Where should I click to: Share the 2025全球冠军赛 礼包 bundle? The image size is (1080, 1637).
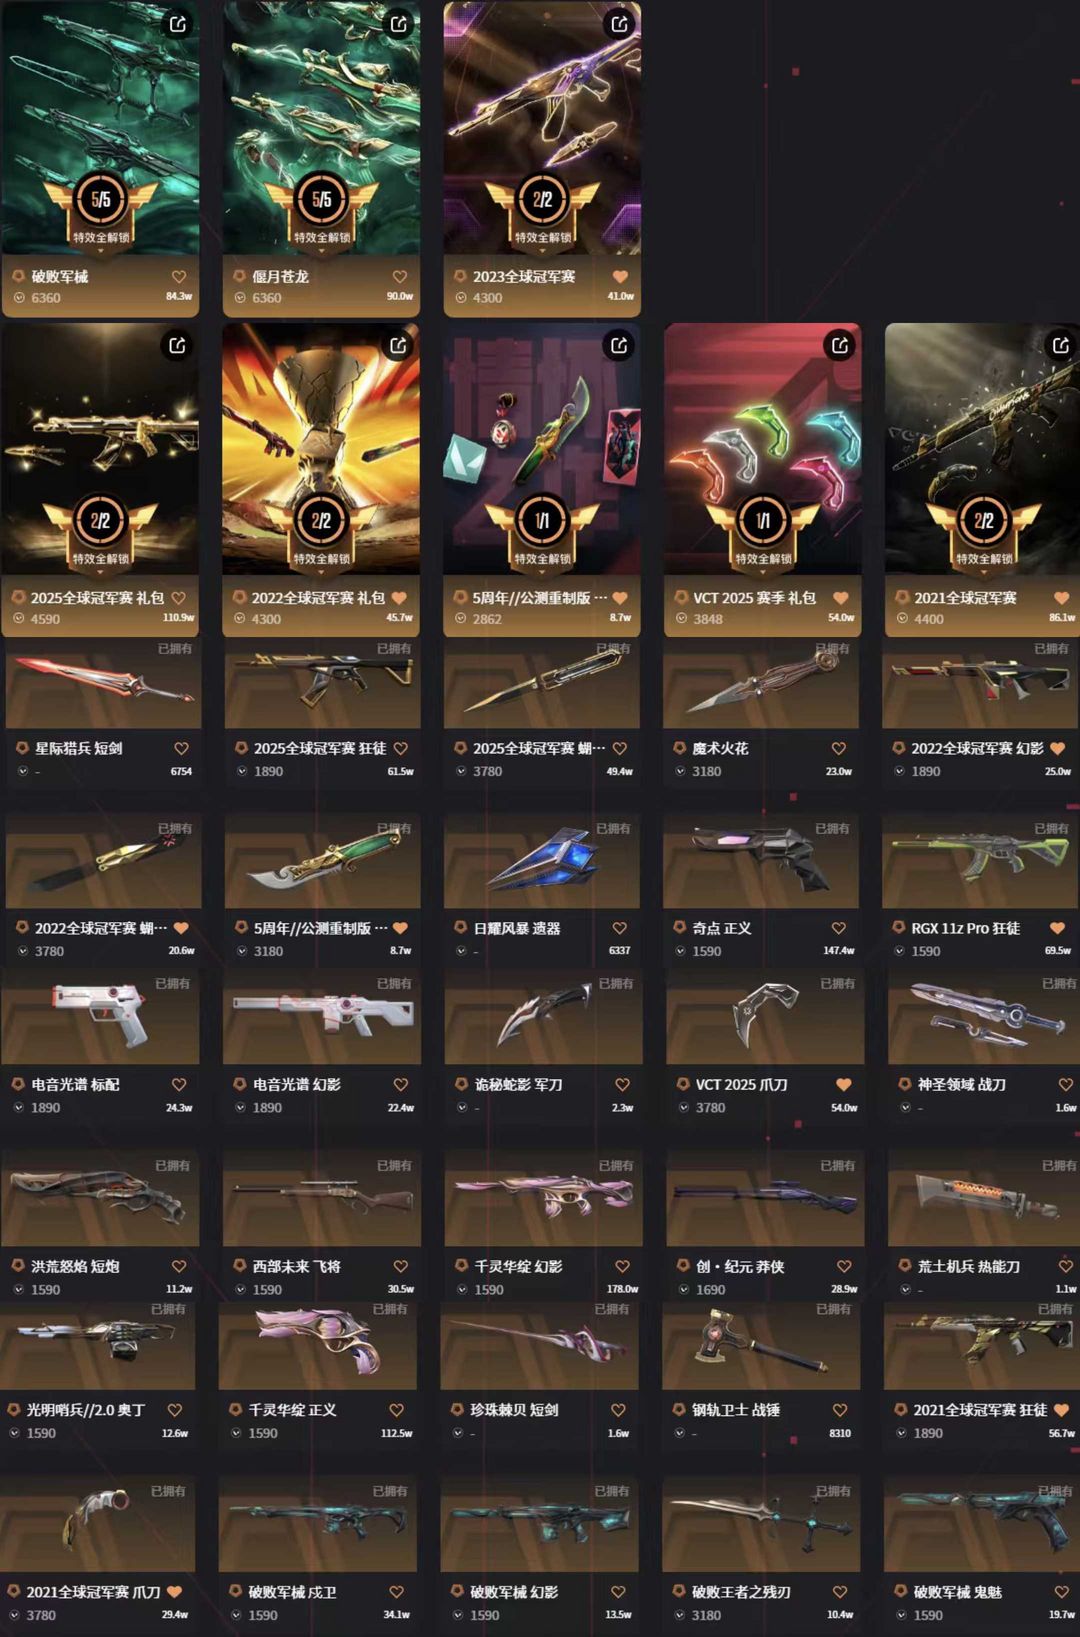(178, 345)
